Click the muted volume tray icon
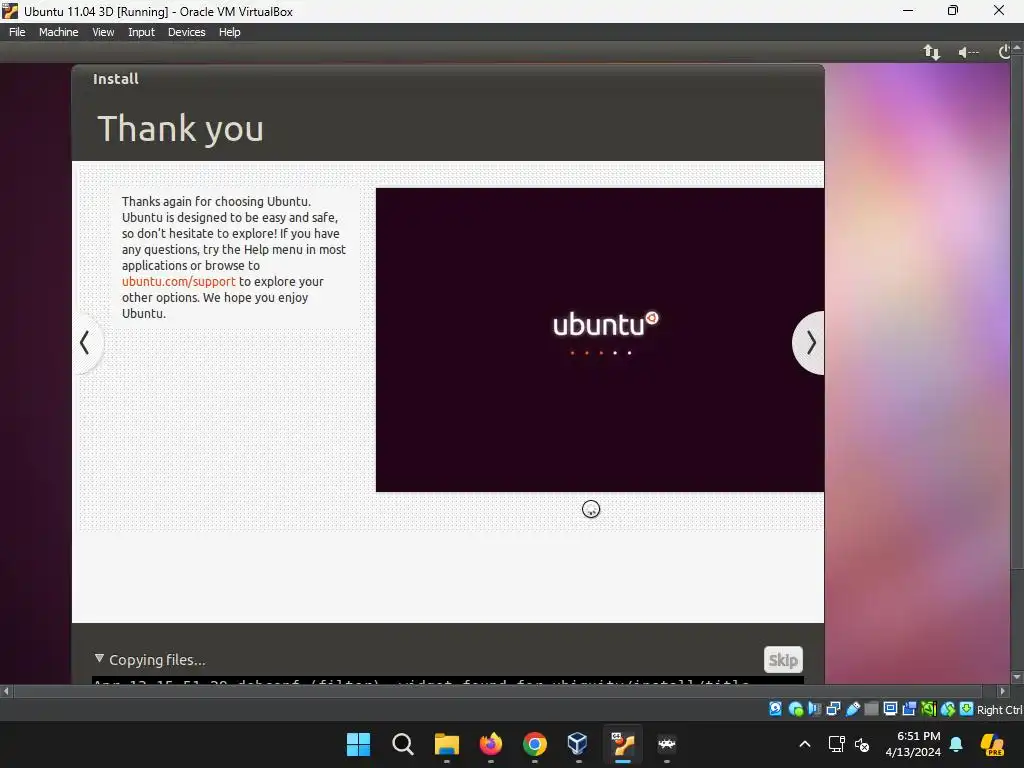Screen dimensions: 1024x768 click(x=862, y=744)
